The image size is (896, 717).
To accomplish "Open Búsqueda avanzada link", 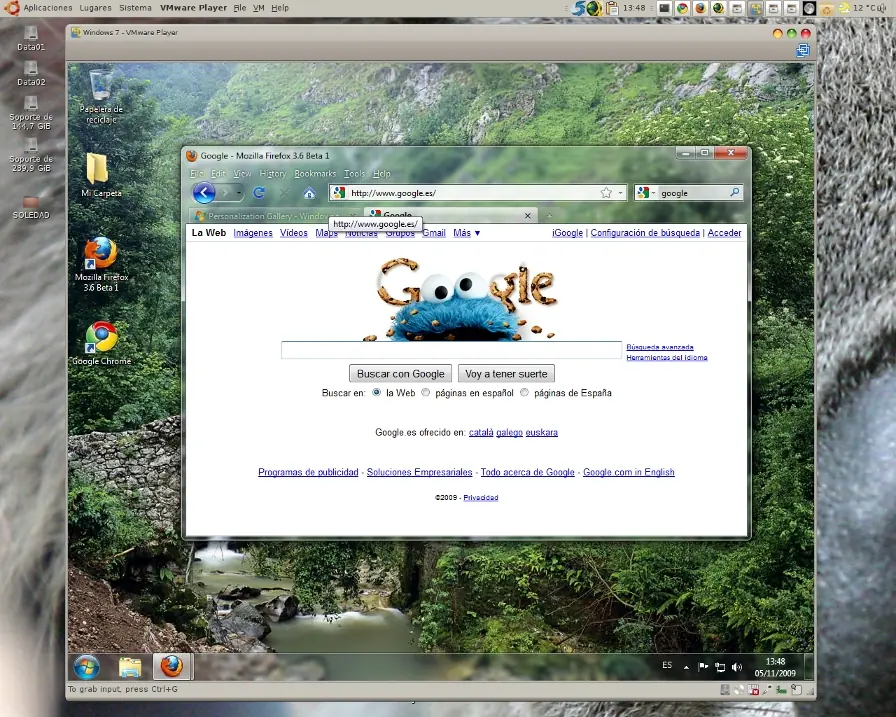I will [x=660, y=347].
